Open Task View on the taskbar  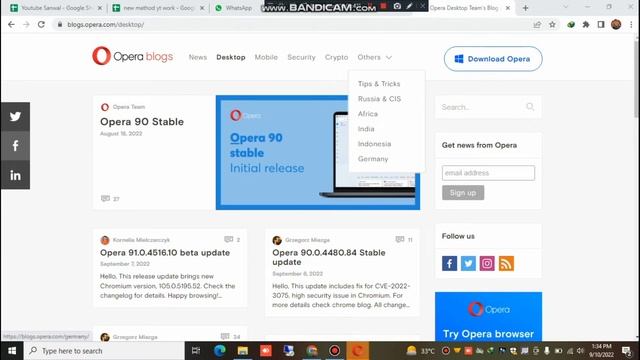[196, 351]
